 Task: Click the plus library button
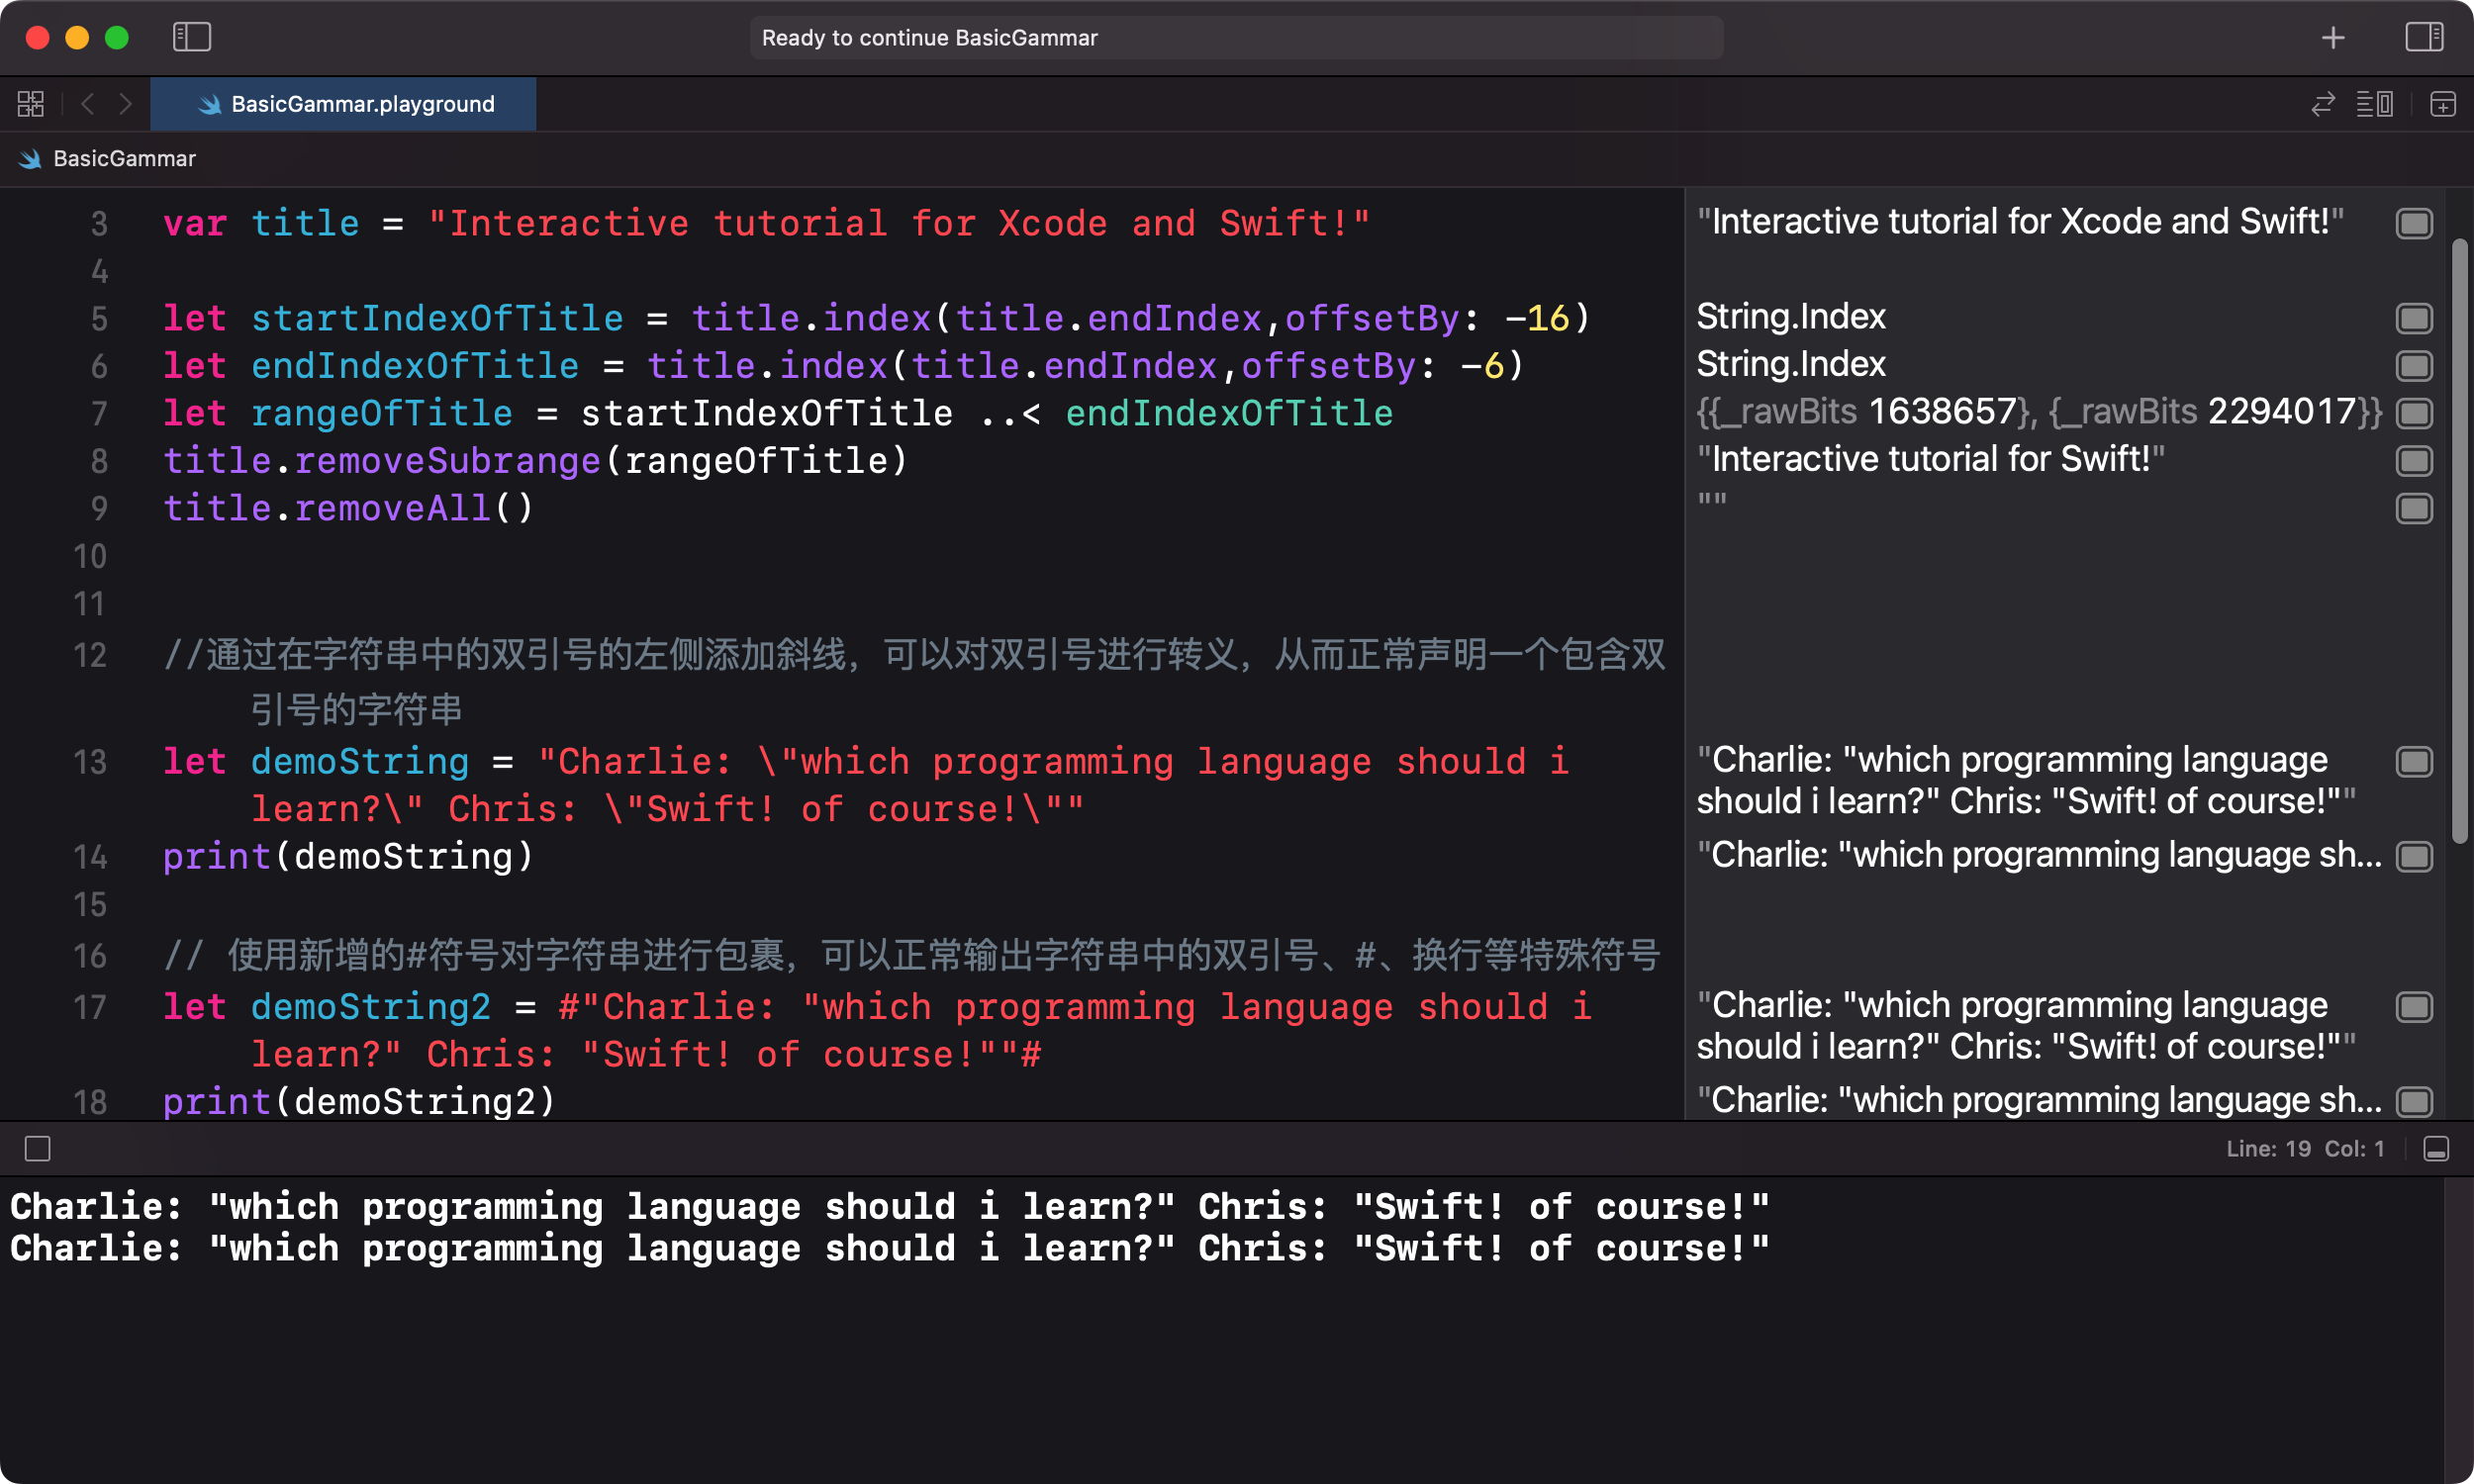coord(2333,37)
